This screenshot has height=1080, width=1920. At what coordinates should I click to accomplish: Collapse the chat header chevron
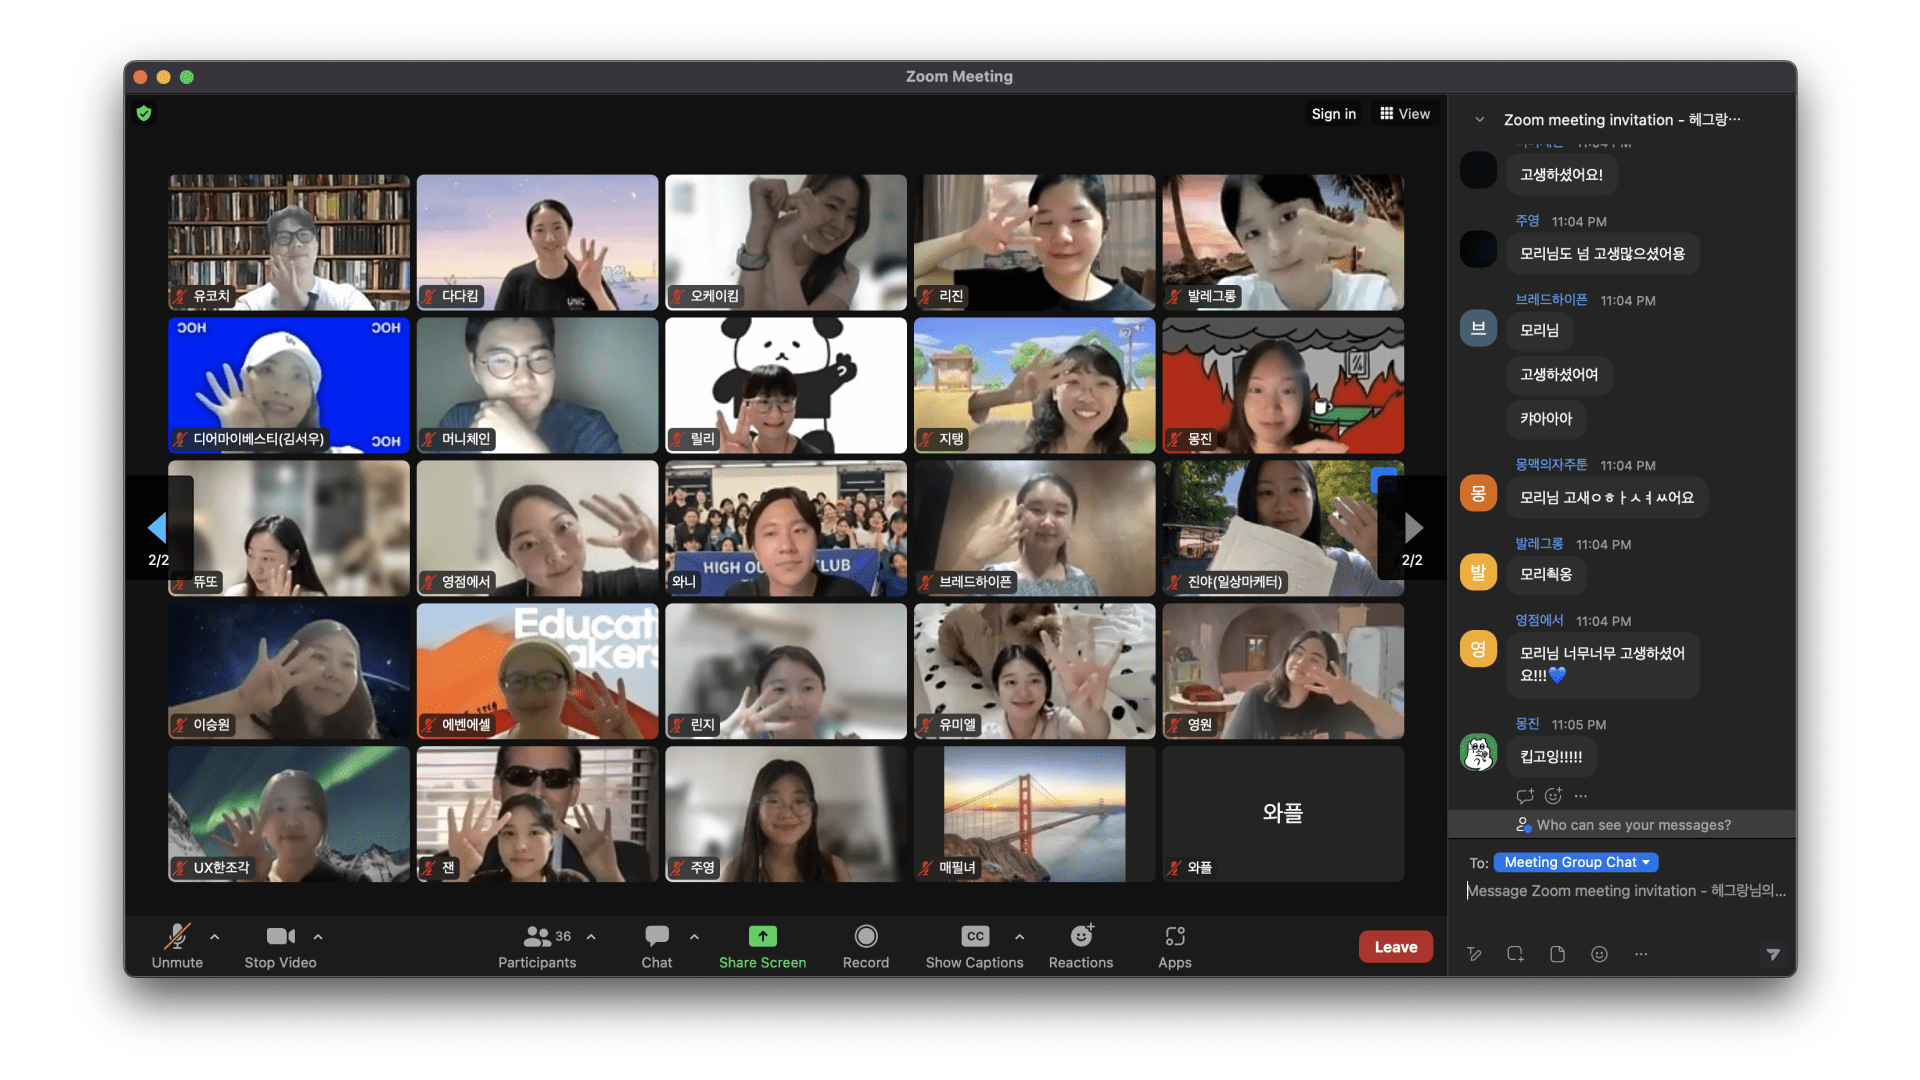click(1479, 120)
